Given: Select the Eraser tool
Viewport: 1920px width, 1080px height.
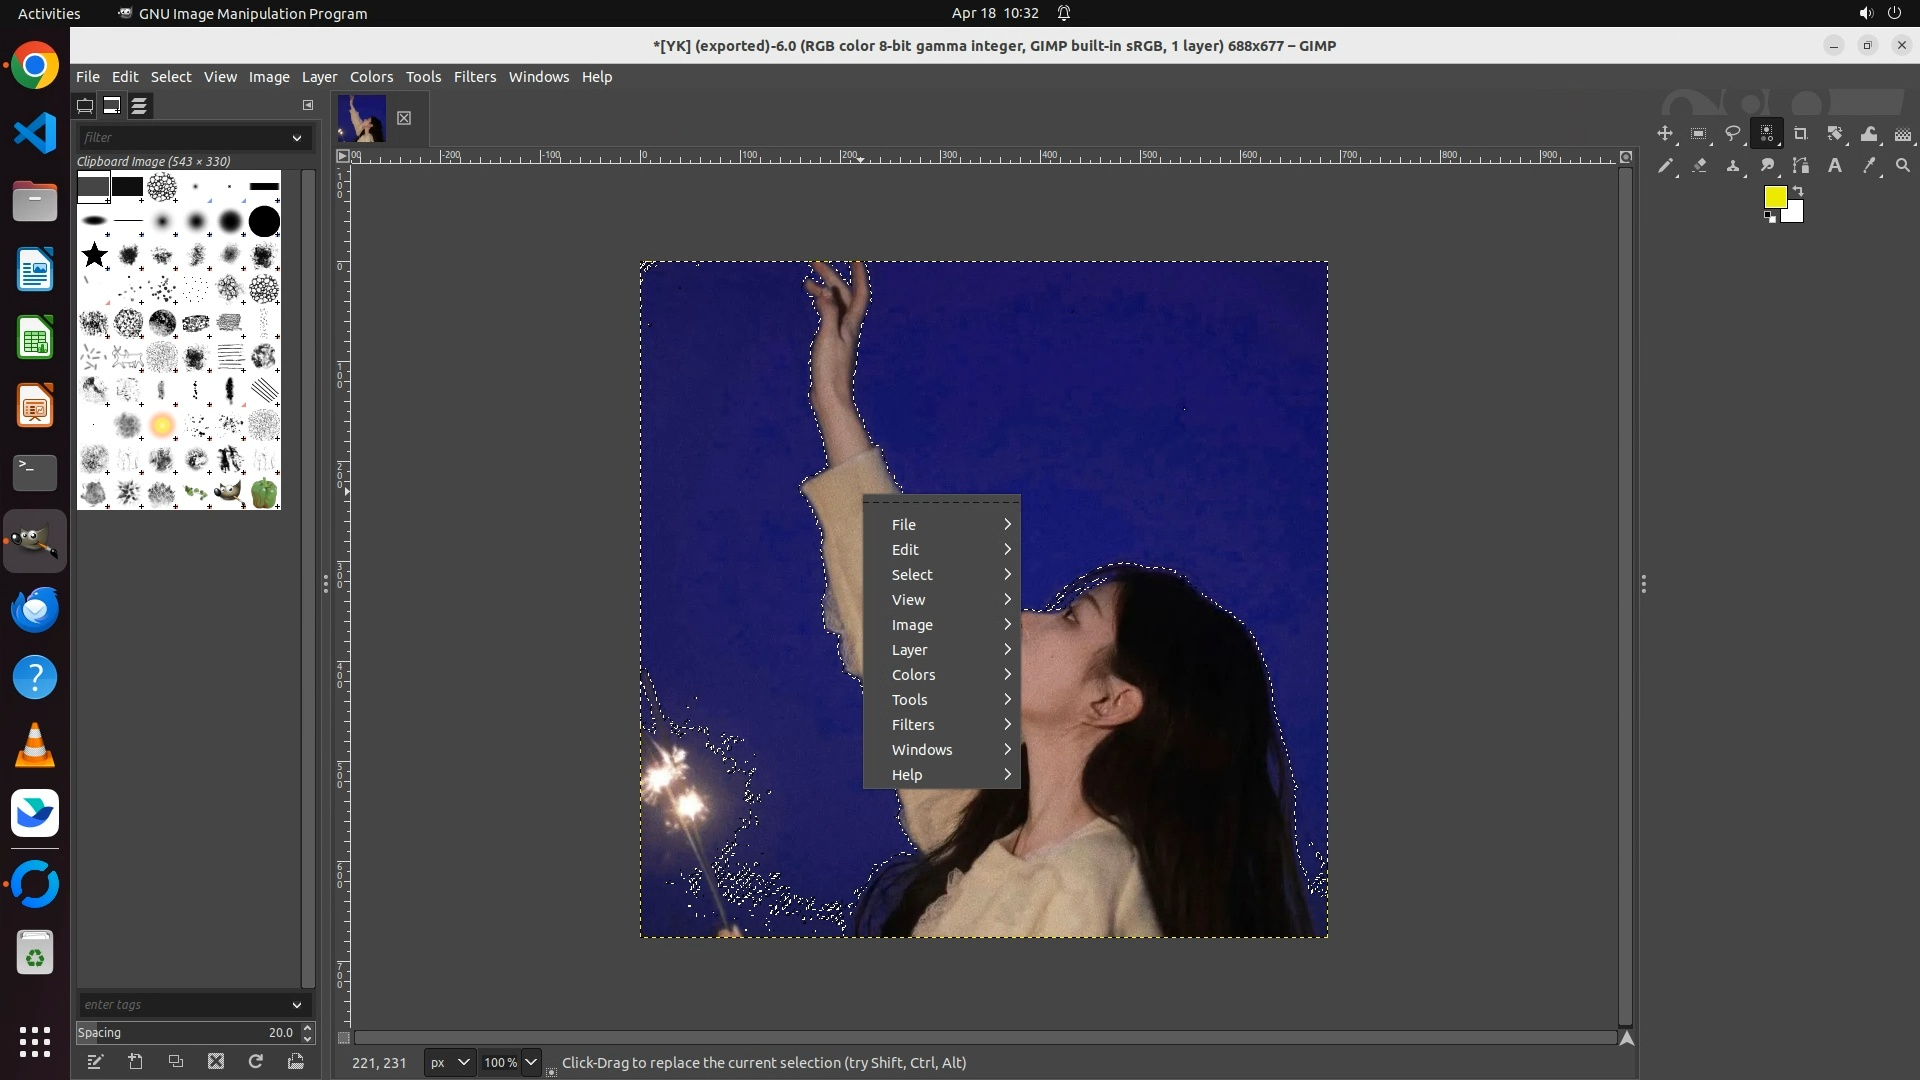Looking at the screenshot, I should coord(1699,166).
